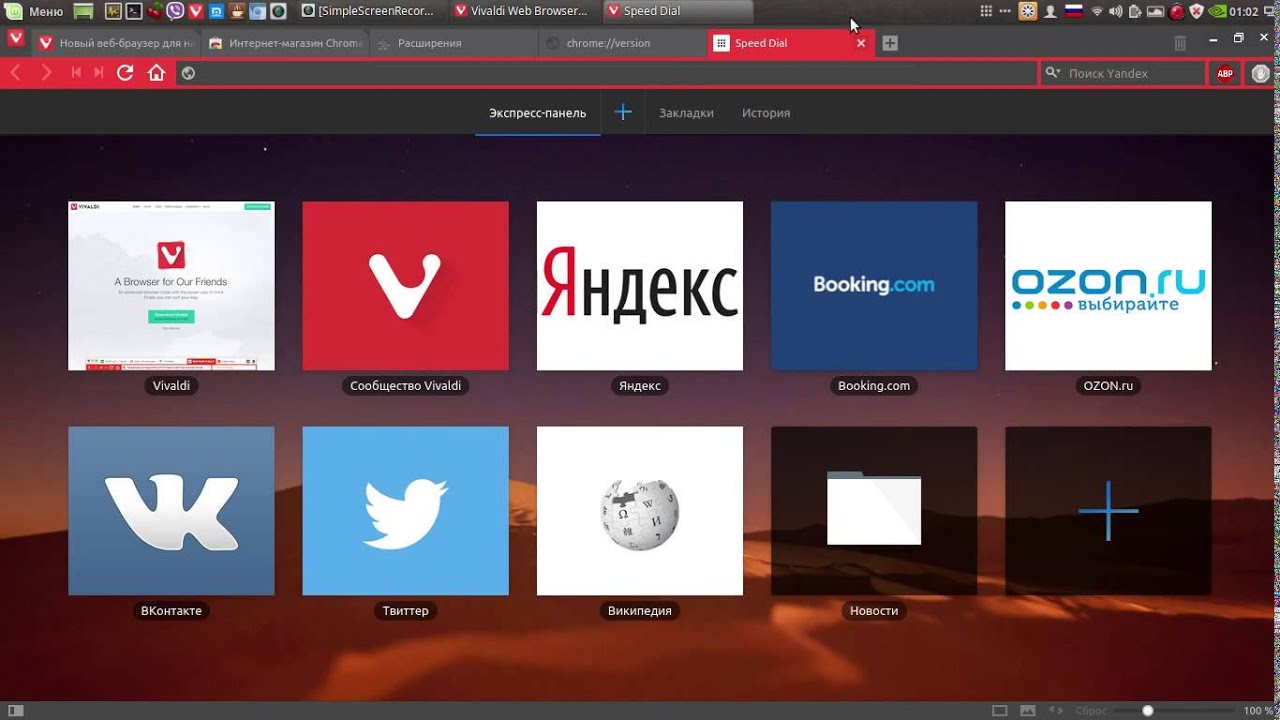Screen dimensions: 1280x720
Task: Close the Speed Dial tab
Action: tap(861, 43)
